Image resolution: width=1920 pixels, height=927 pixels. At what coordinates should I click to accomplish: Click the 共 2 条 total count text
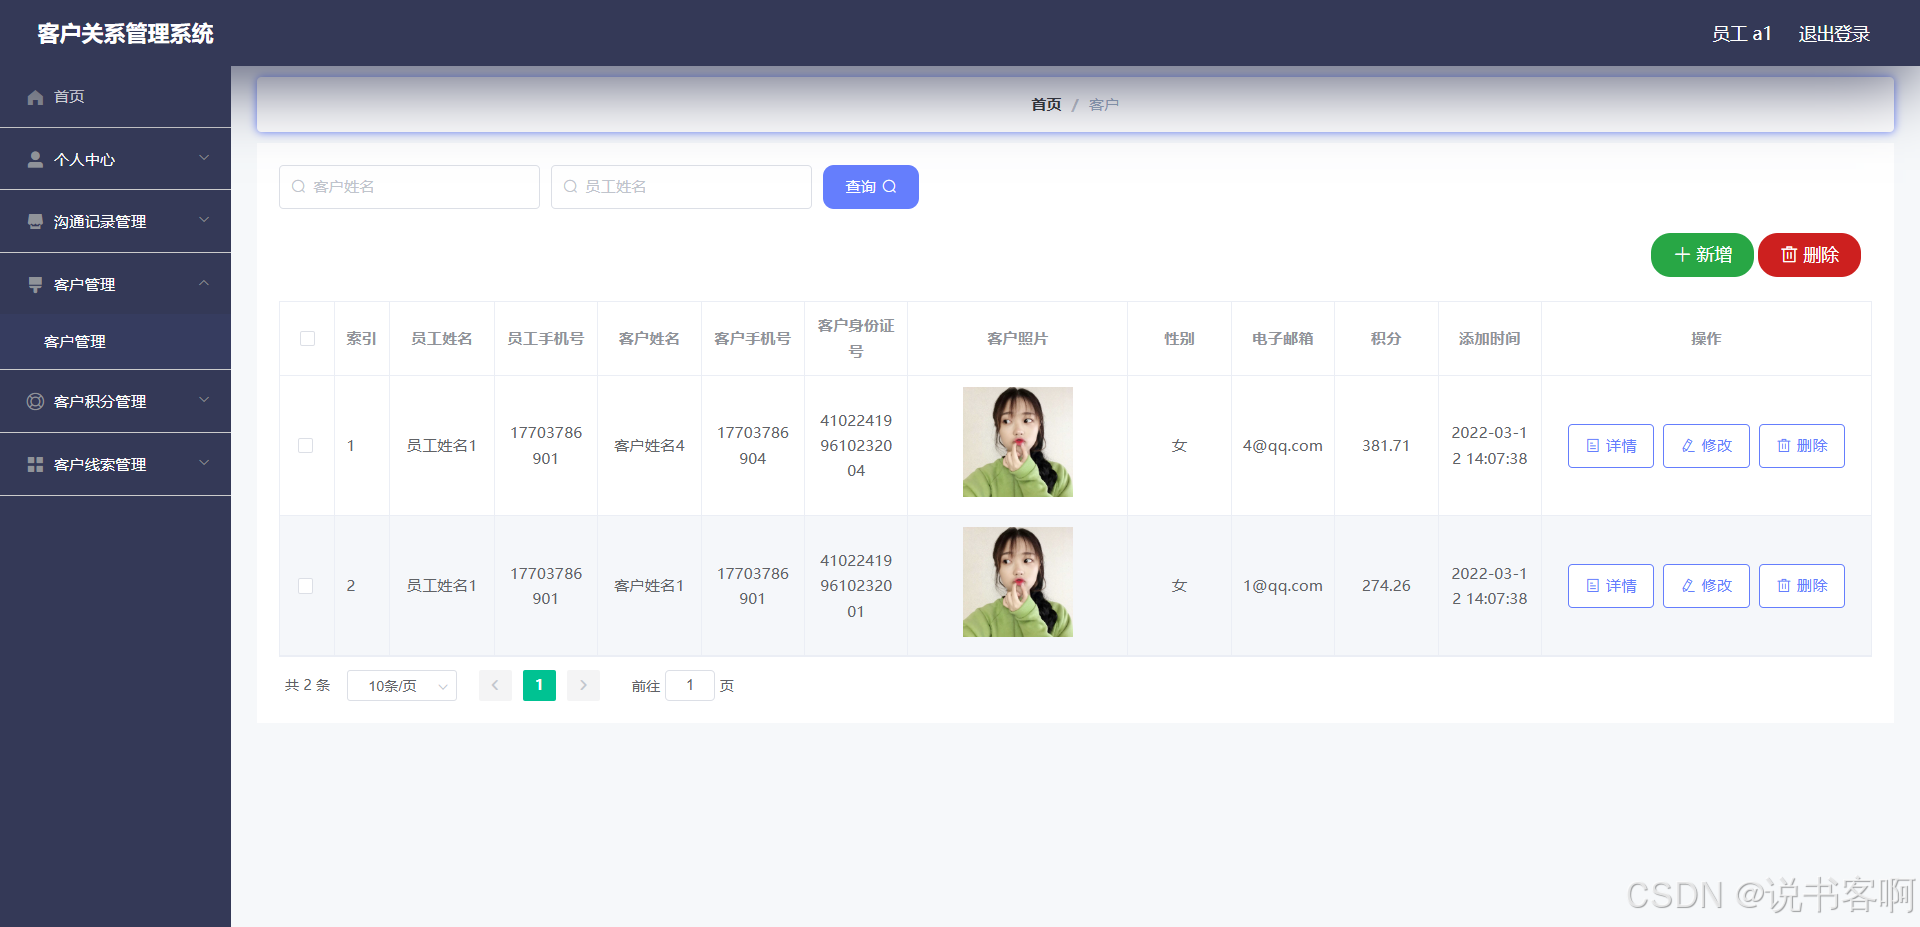(x=307, y=685)
